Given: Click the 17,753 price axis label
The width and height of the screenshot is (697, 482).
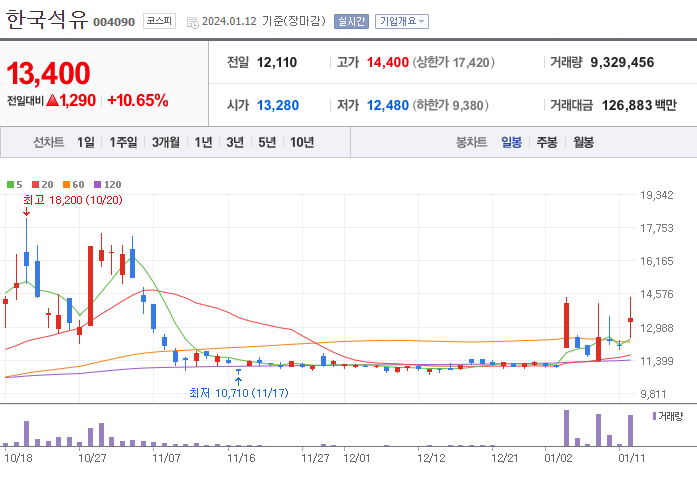Looking at the screenshot, I should 657,228.
